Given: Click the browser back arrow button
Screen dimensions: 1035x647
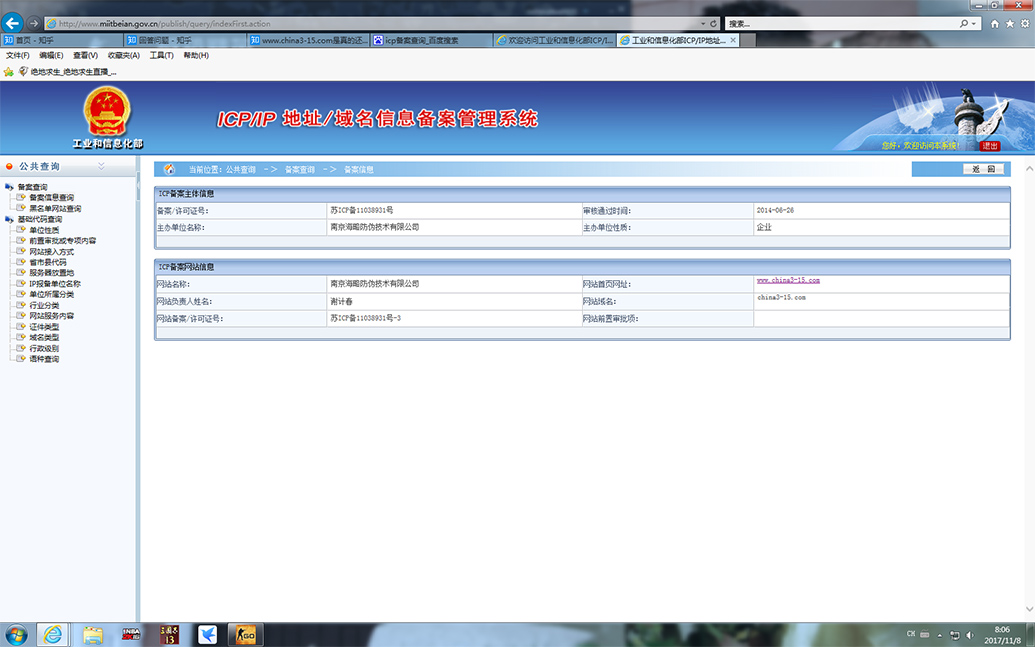Looking at the screenshot, I should coord(13,23).
